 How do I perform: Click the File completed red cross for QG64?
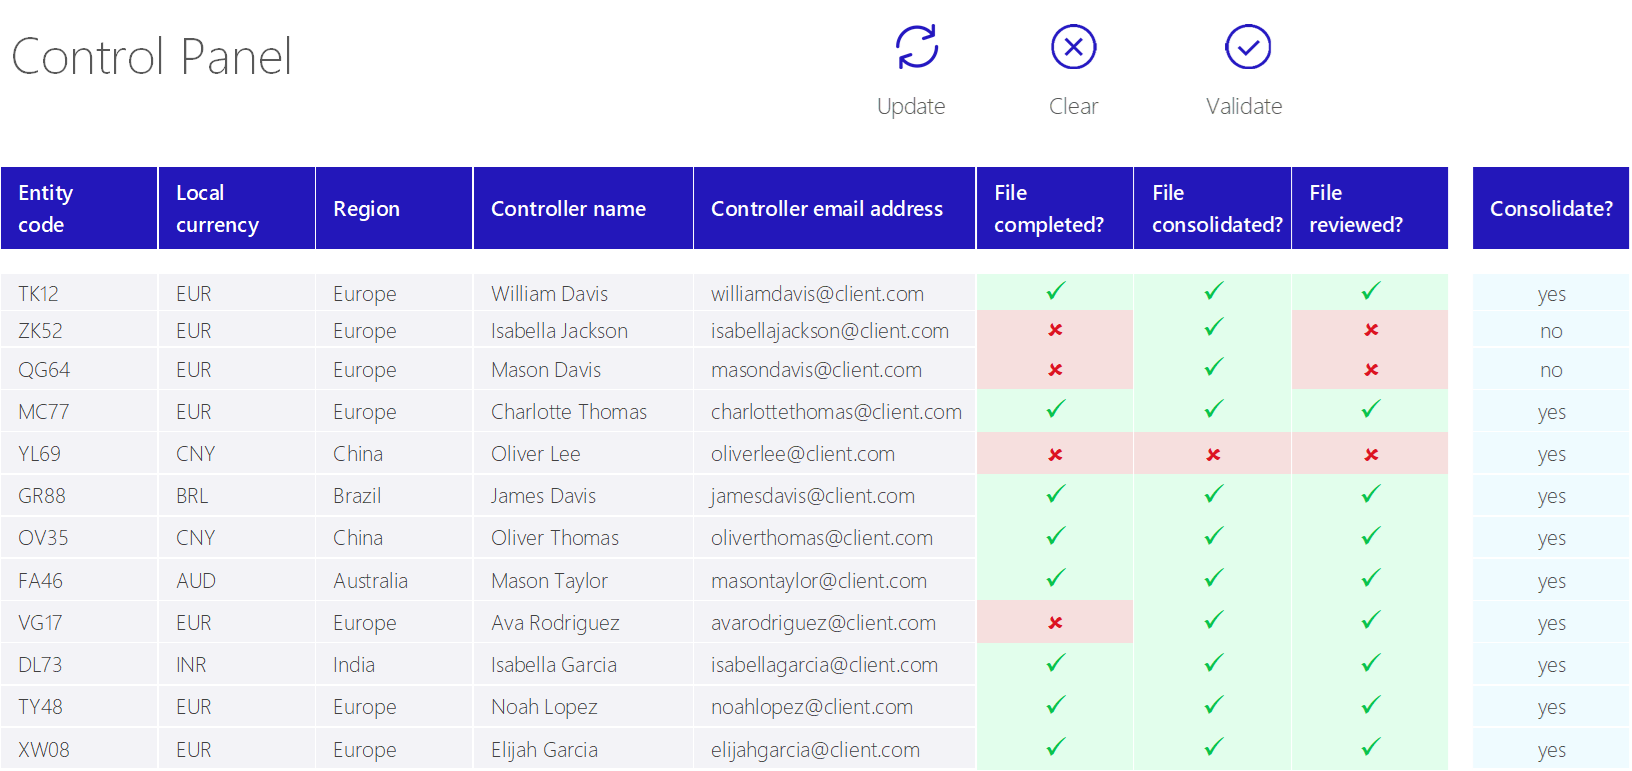coord(1055,370)
